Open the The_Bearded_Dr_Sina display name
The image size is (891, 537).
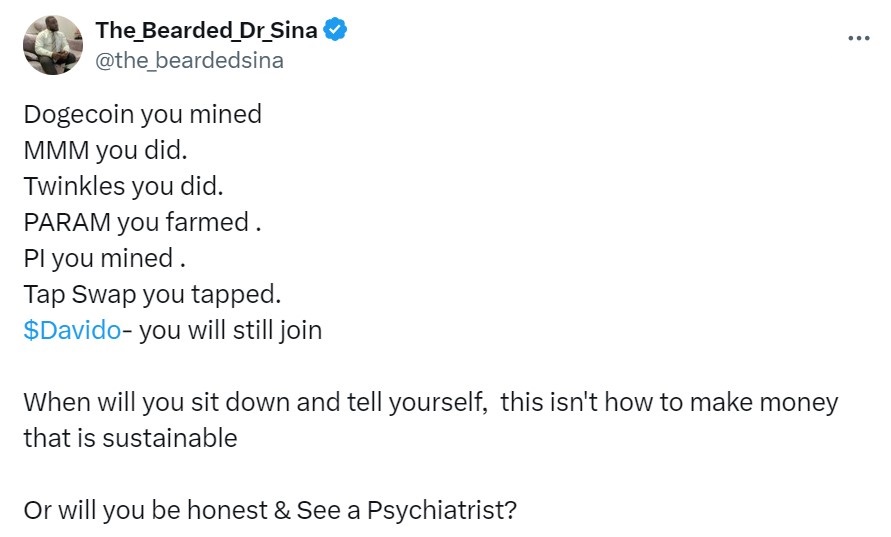206,30
